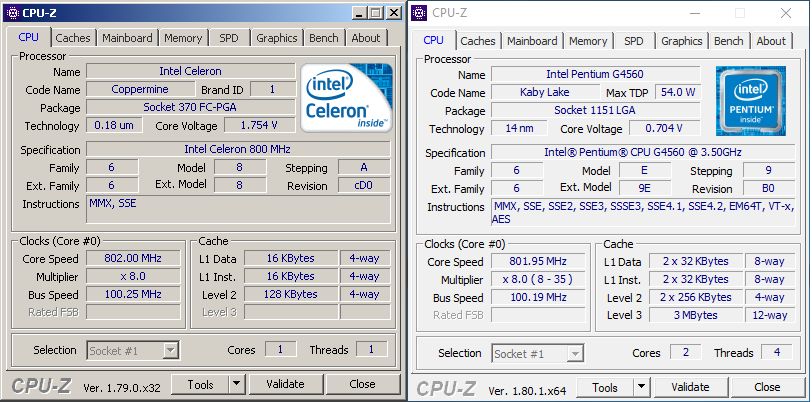Open Graphics tab in left window
The height and width of the screenshot is (402, 812).
point(277,38)
